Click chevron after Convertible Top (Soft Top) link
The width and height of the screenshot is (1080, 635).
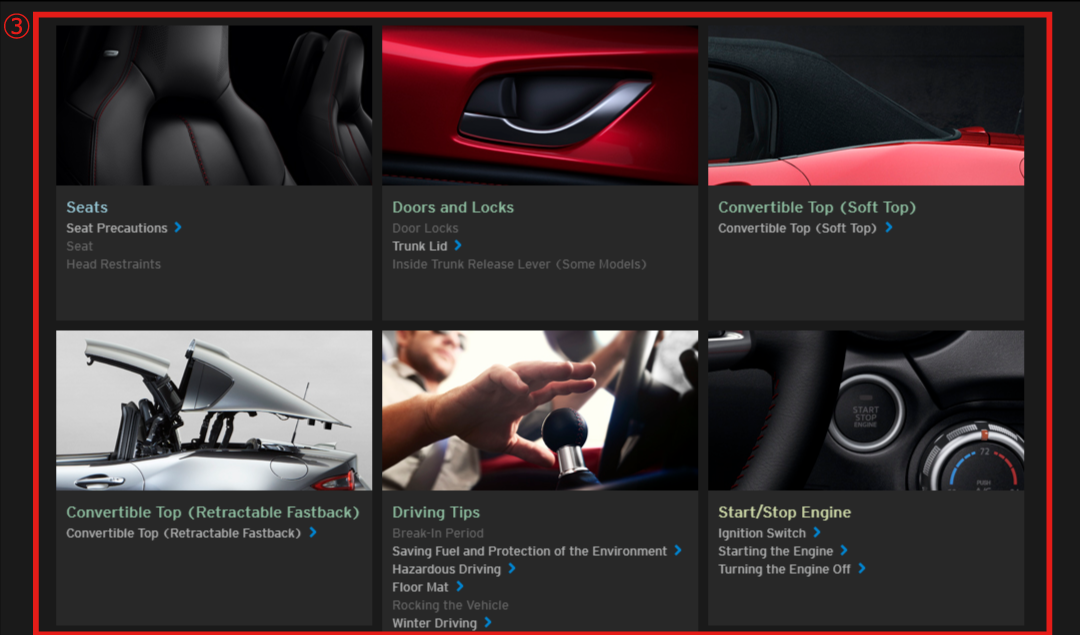[888, 228]
